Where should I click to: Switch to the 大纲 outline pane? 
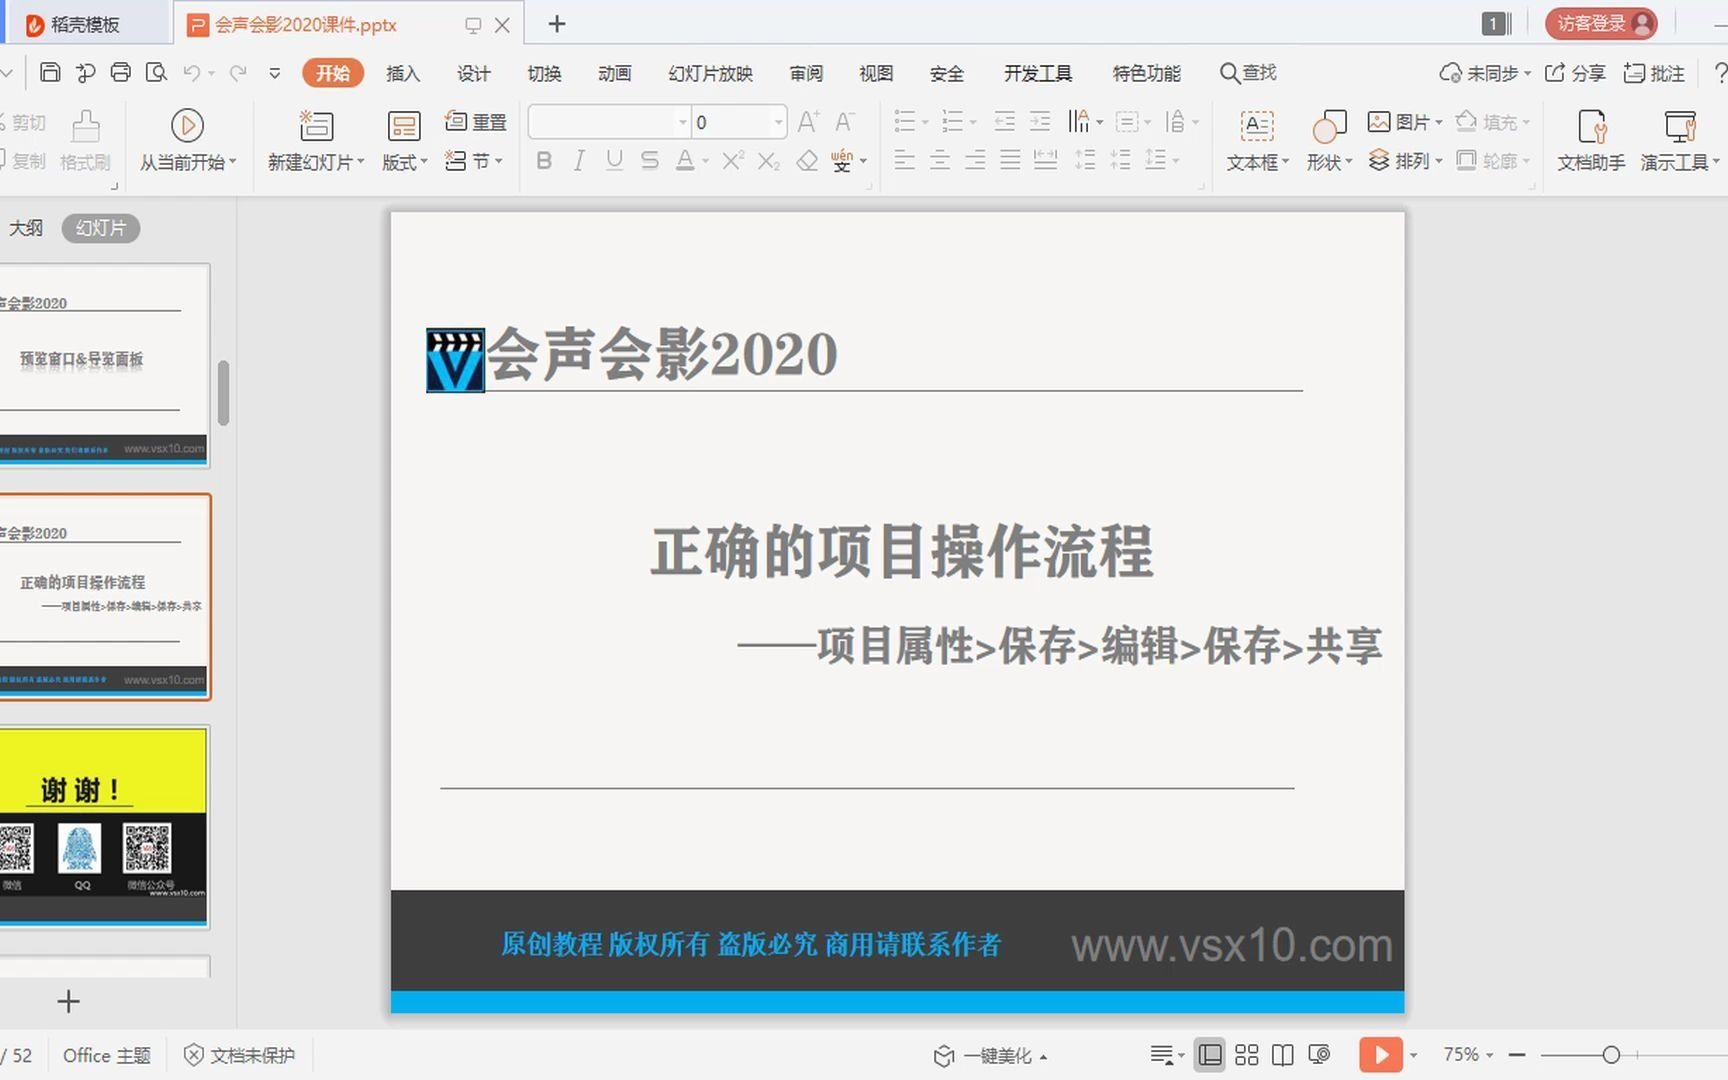pyautogui.click(x=26, y=228)
